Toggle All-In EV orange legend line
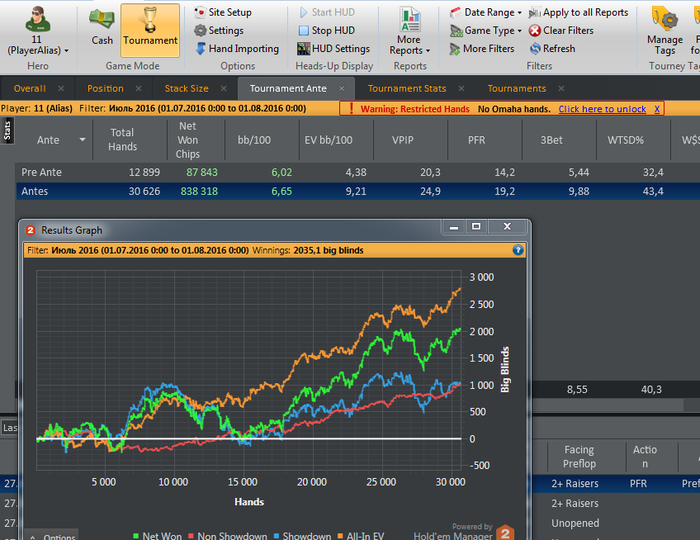This screenshot has width=700, height=540. click(361, 536)
